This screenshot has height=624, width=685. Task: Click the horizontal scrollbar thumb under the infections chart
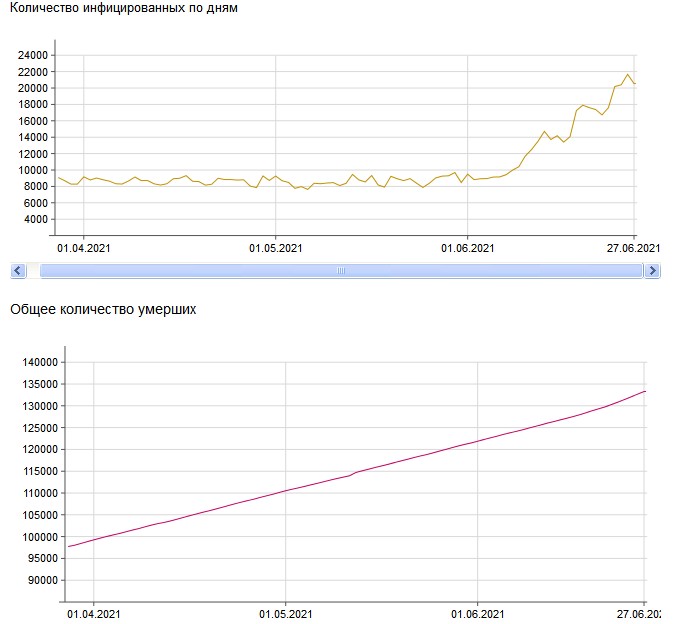point(340,271)
